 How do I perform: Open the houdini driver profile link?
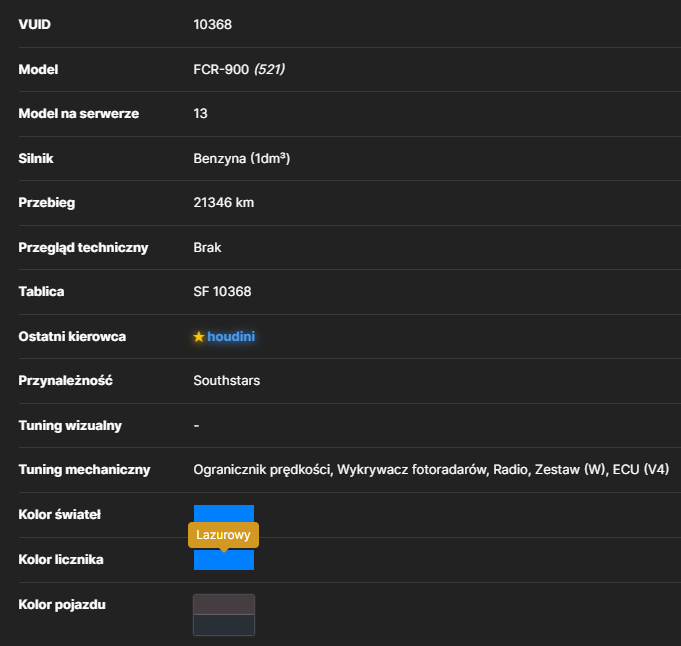pyautogui.click(x=231, y=337)
